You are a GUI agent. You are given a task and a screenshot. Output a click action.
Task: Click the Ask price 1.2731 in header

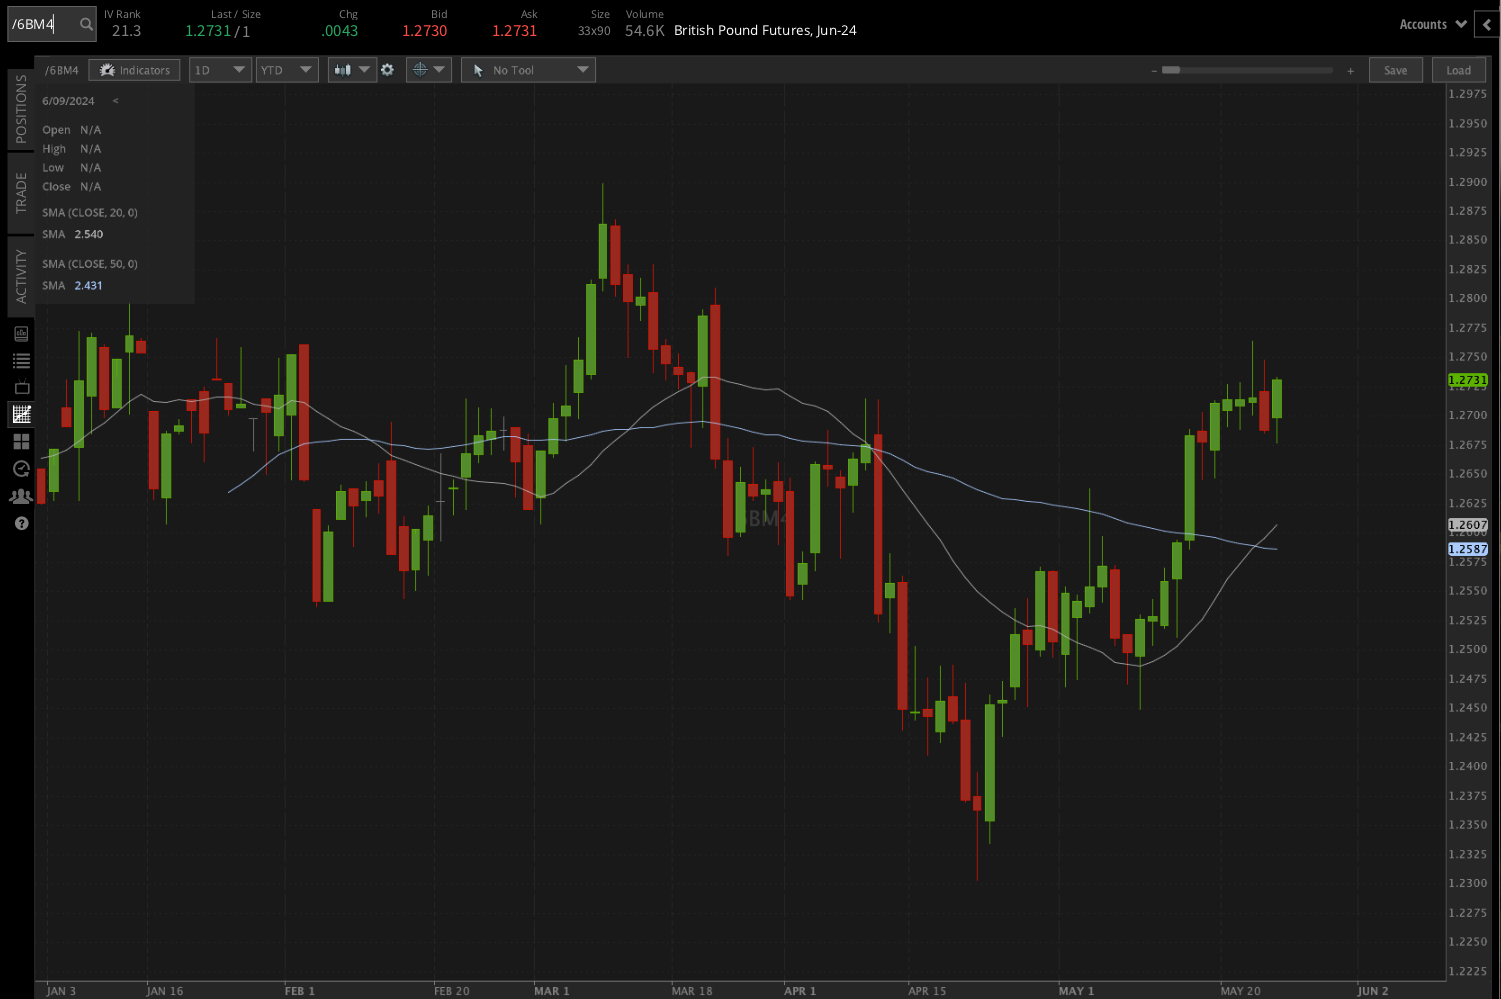[x=514, y=31]
